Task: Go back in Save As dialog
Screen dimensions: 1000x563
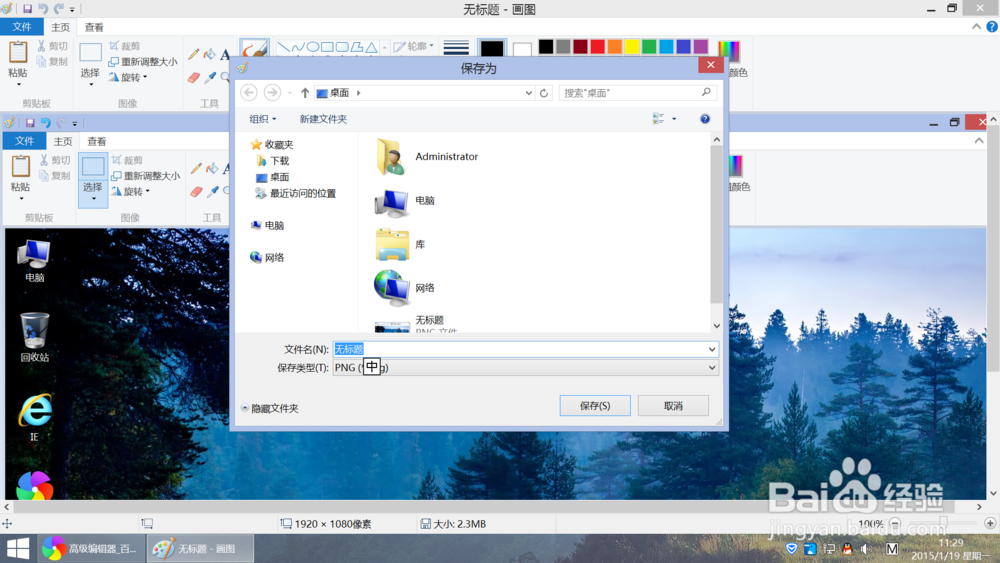Action: point(249,92)
